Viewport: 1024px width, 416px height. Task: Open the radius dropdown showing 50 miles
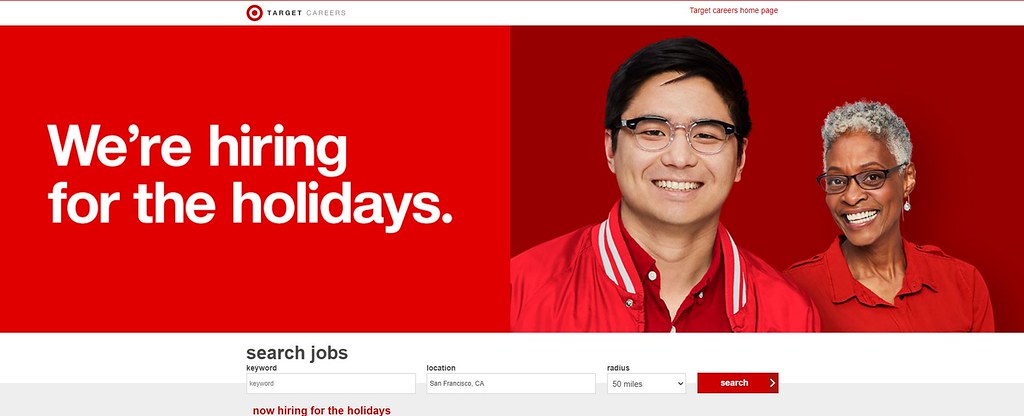tap(647, 383)
